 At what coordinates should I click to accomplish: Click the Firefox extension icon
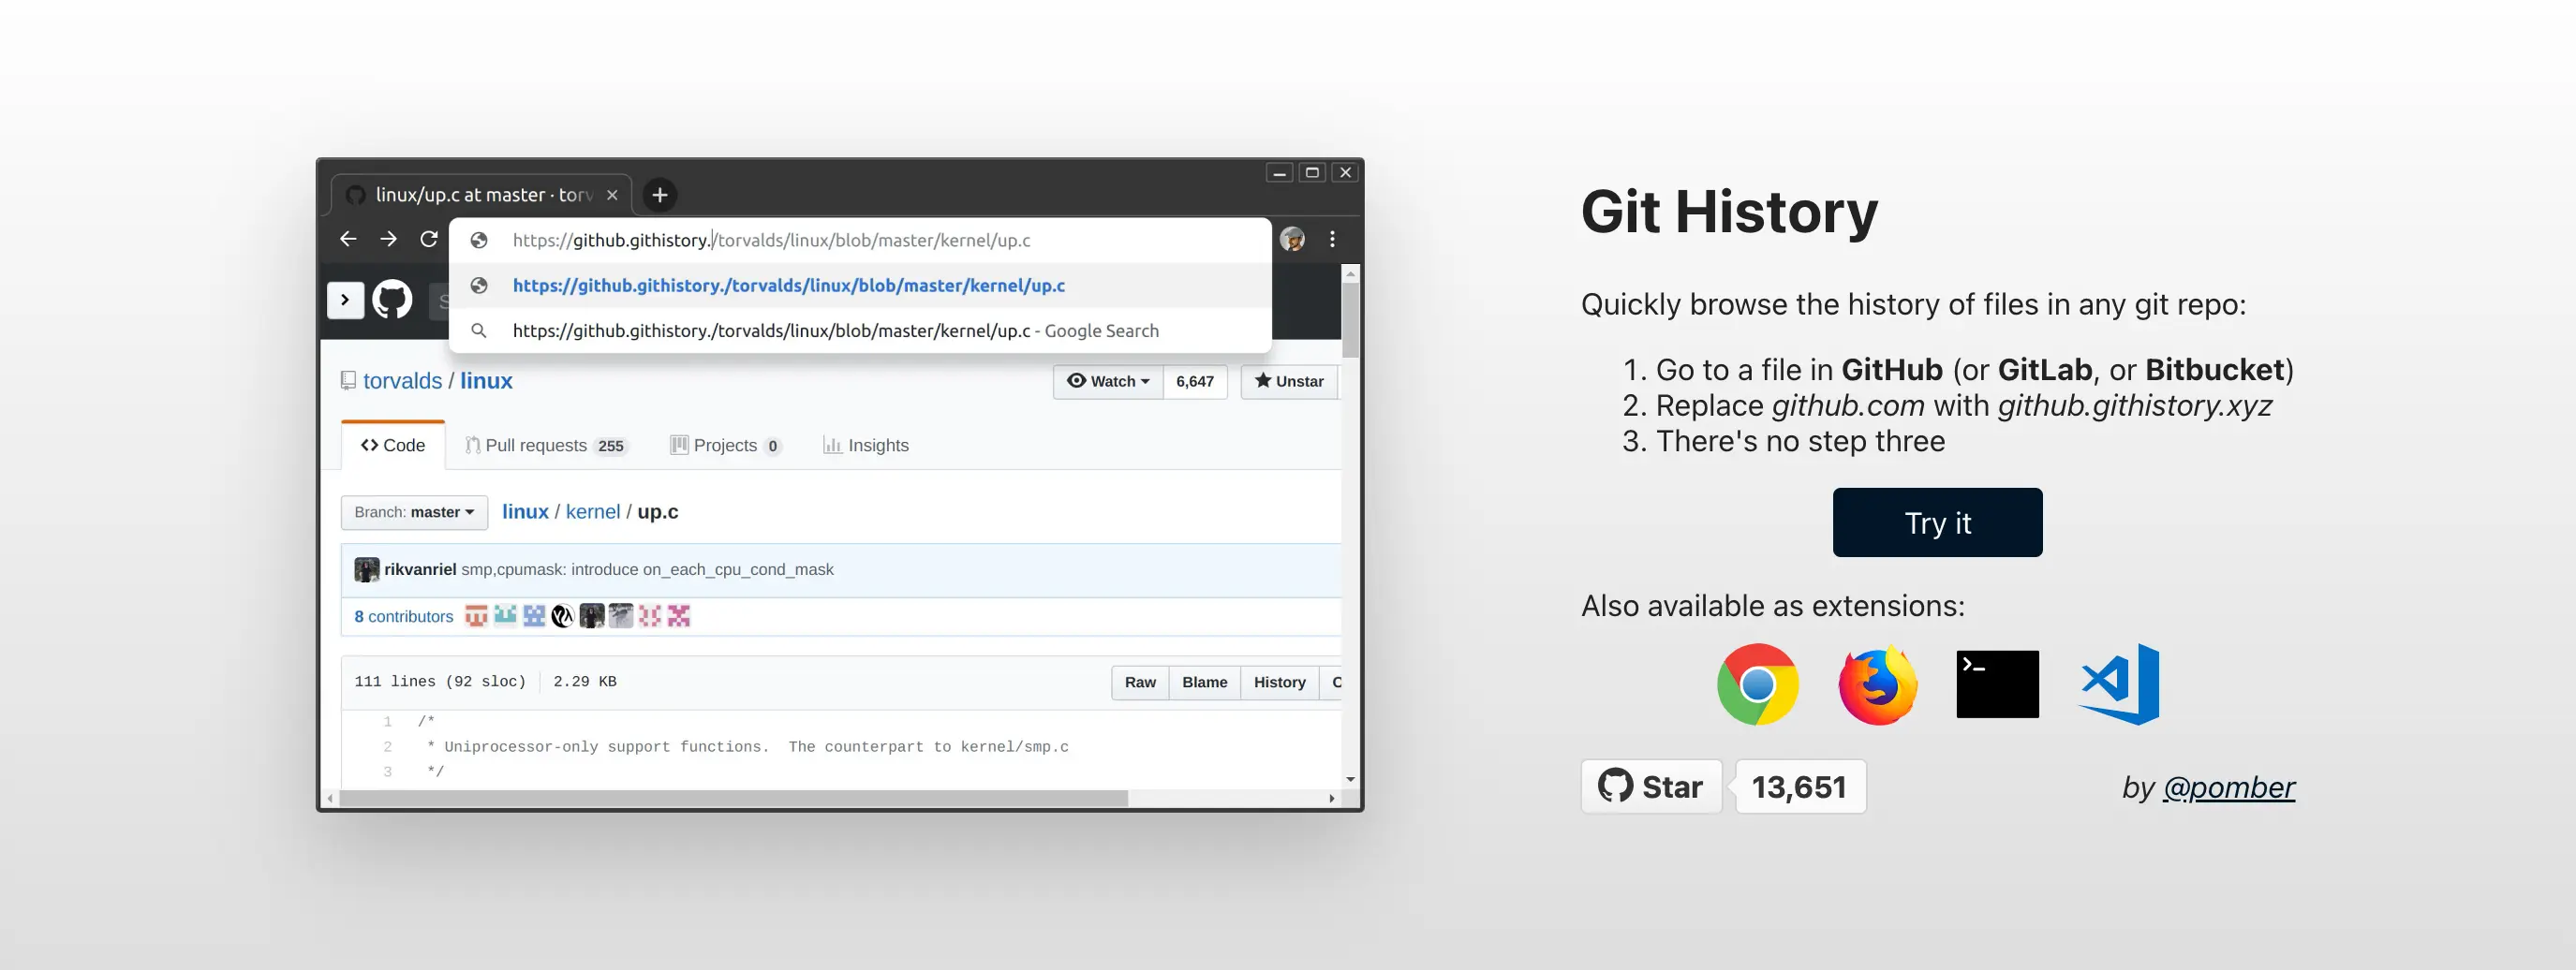(1877, 684)
